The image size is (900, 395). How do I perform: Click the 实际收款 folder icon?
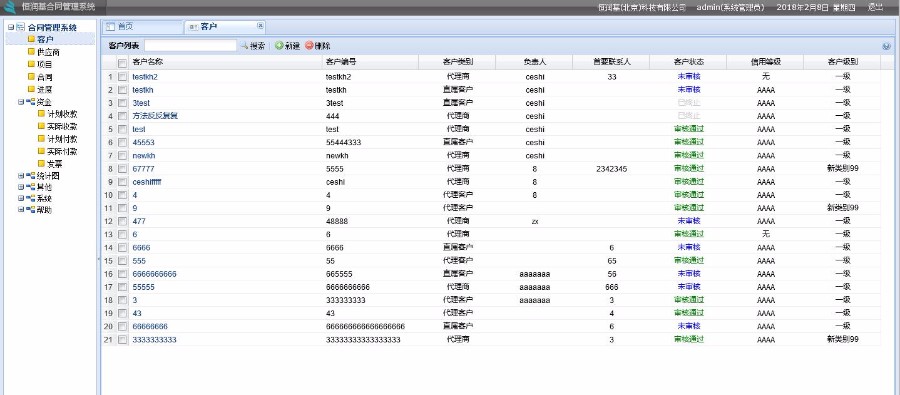coord(41,126)
